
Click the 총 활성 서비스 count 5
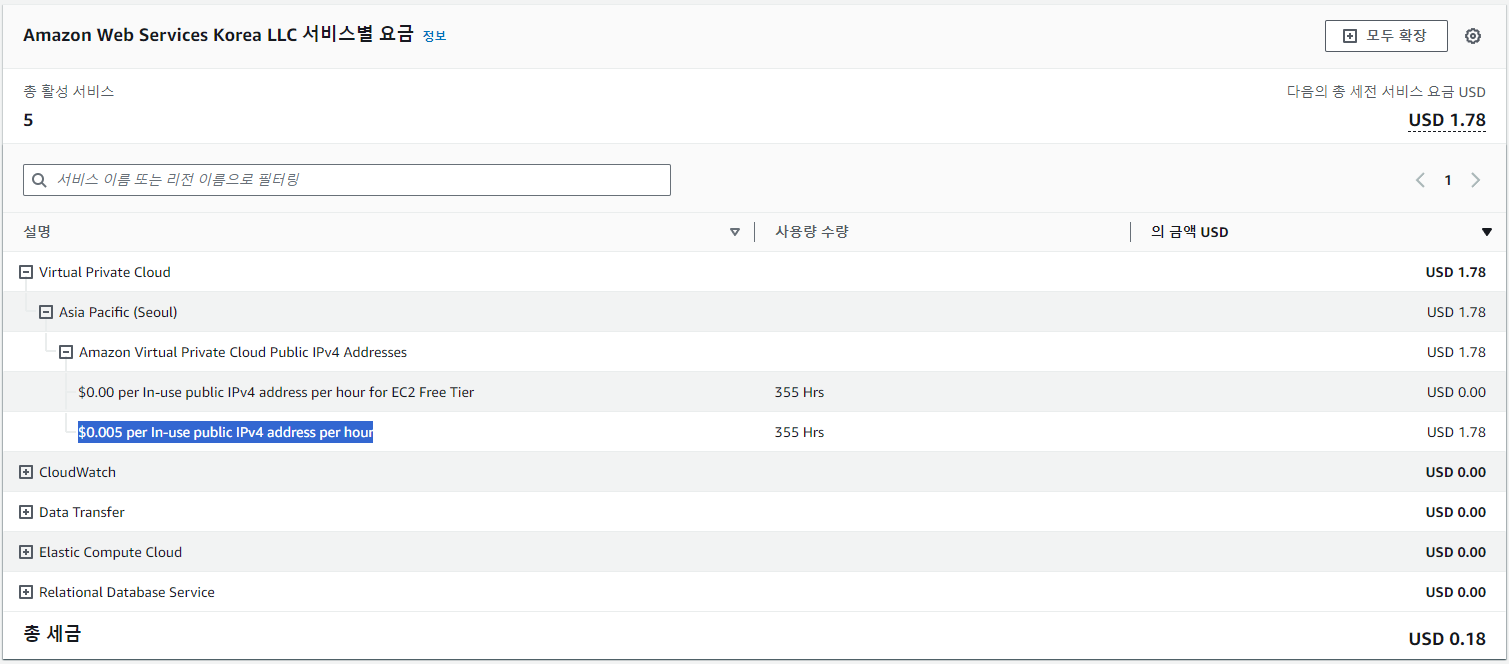pyautogui.click(x=28, y=120)
